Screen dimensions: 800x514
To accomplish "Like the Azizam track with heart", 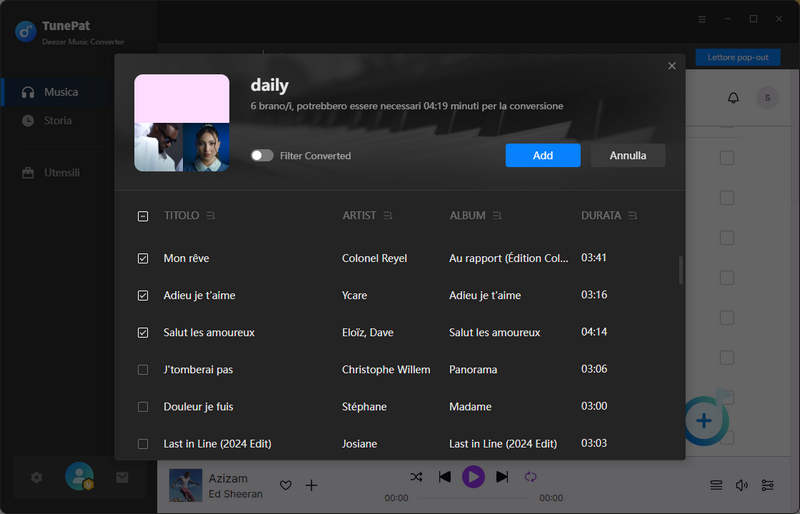I will click(286, 485).
